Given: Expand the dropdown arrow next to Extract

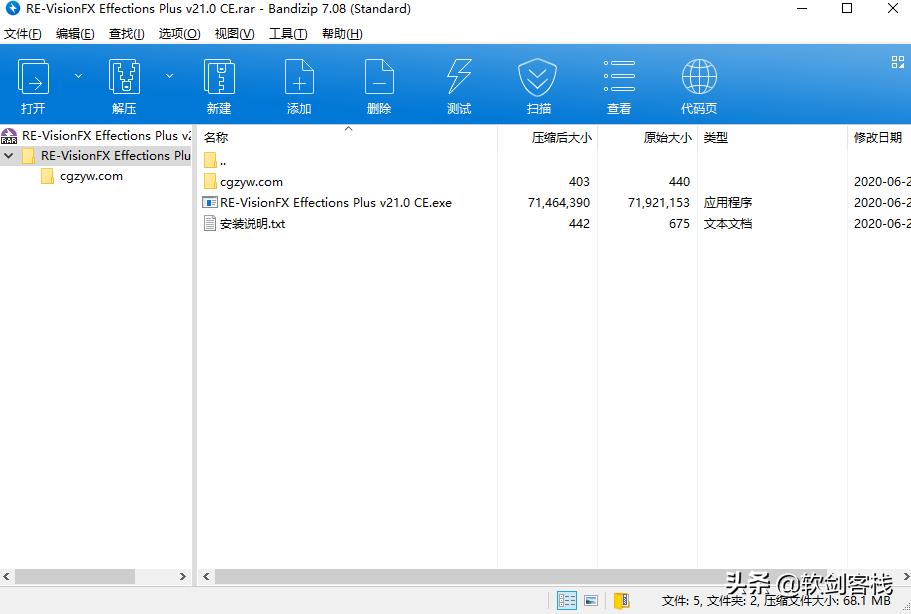Looking at the screenshot, I should (x=169, y=75).
